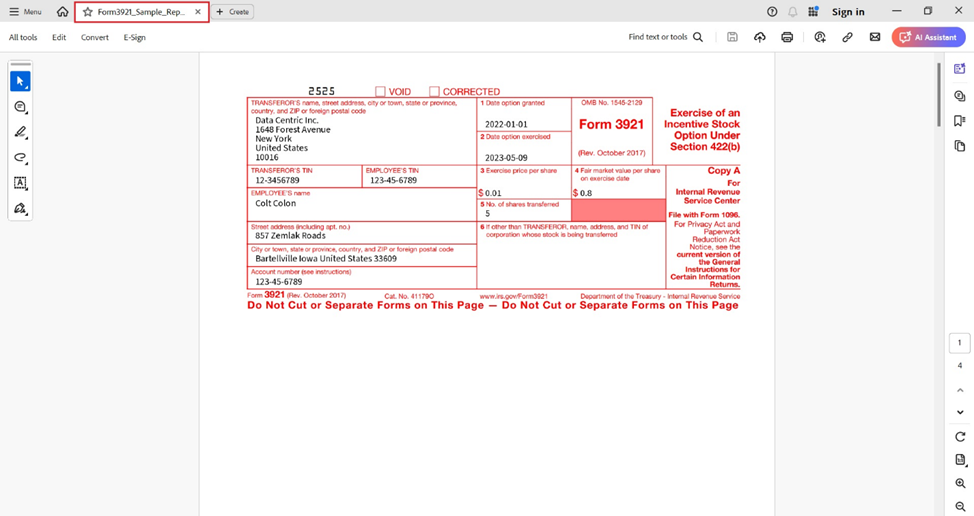Open the Help question mark icon

(771, 12)
